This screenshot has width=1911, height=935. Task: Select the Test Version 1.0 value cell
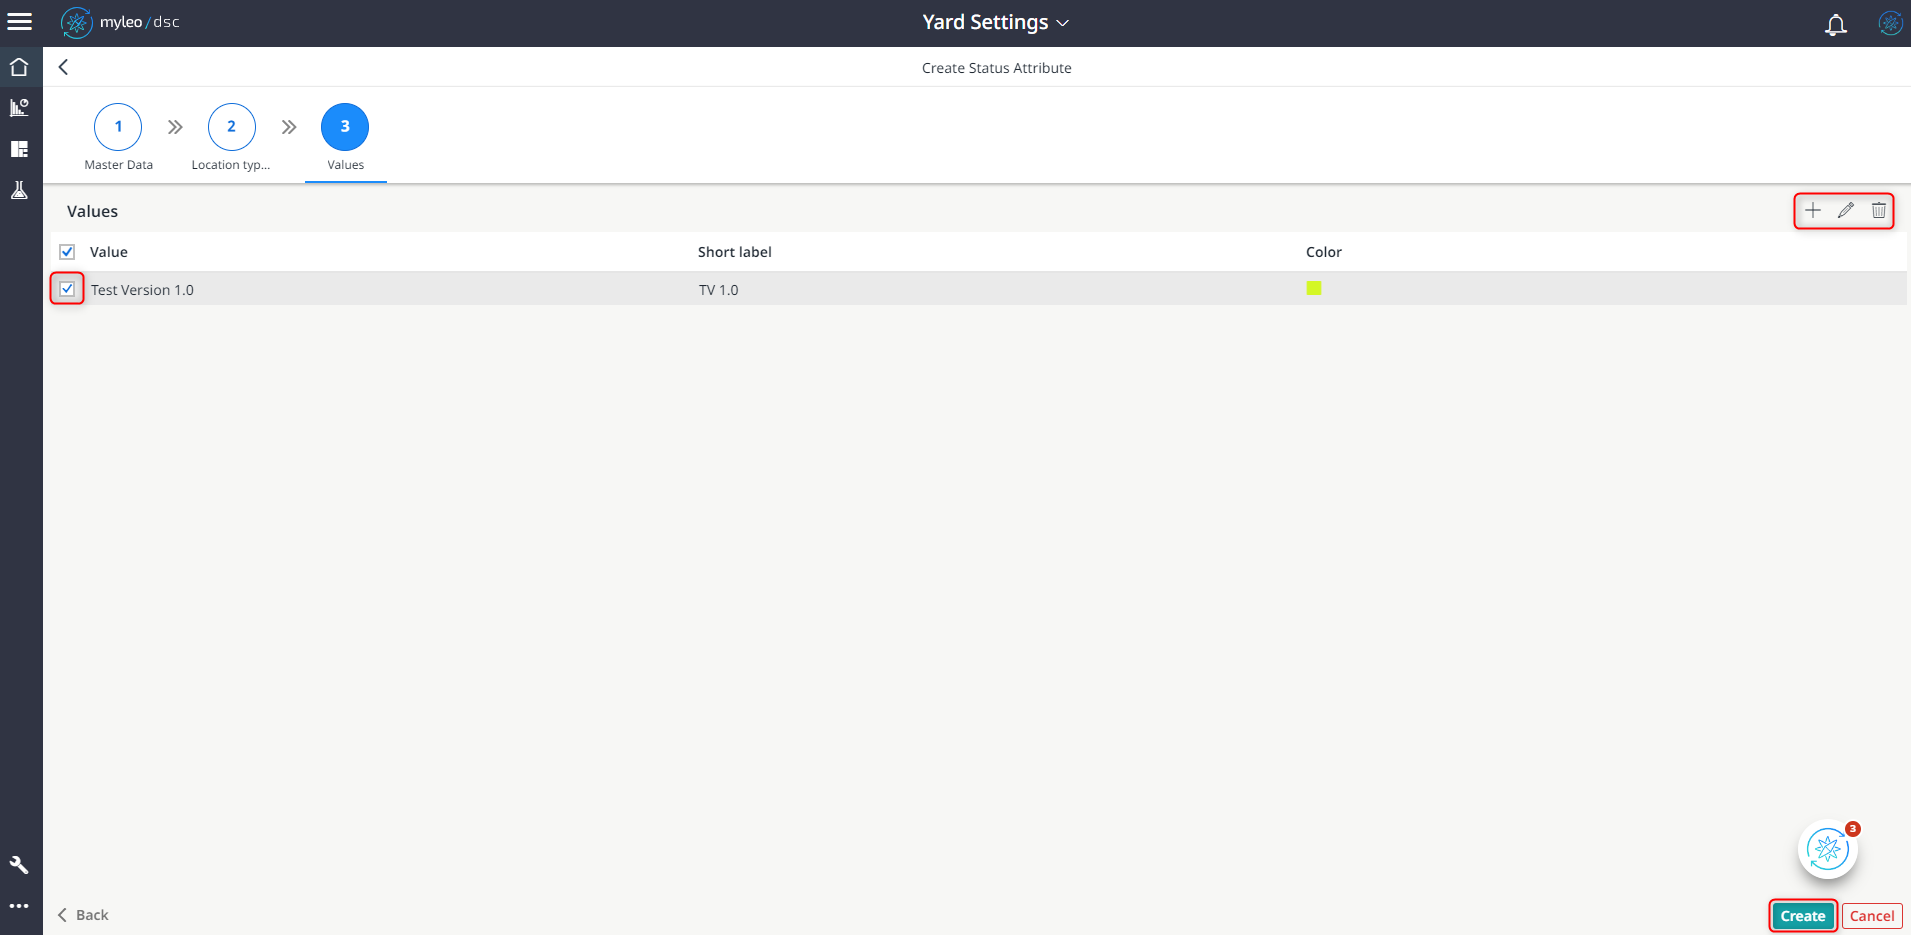[x=142, y=290]
